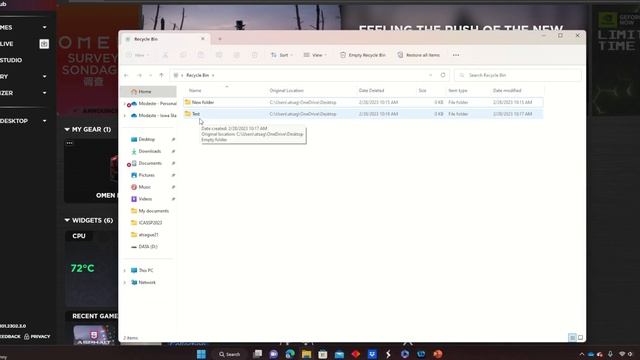Viewport: 640px width, 360px height.
Task: Click the Forward navigation arrow
Action: coord(140,76)
